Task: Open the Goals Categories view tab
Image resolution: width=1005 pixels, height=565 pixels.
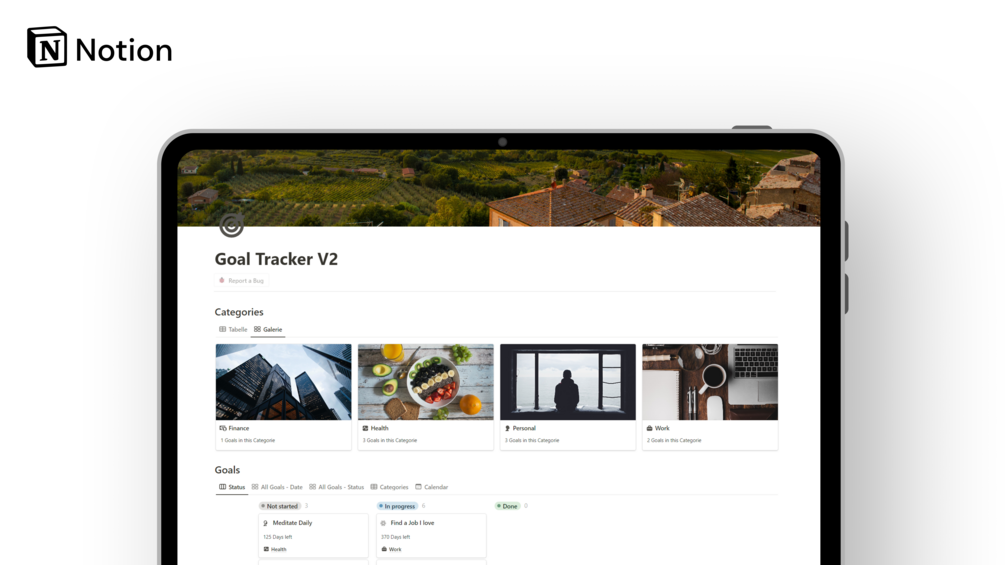Action: 389,487
